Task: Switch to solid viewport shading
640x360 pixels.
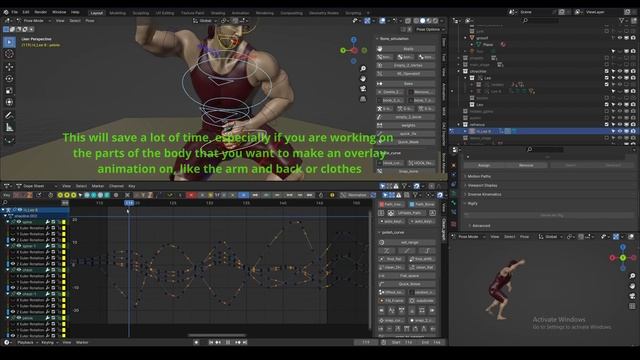Action: (423, 20)
